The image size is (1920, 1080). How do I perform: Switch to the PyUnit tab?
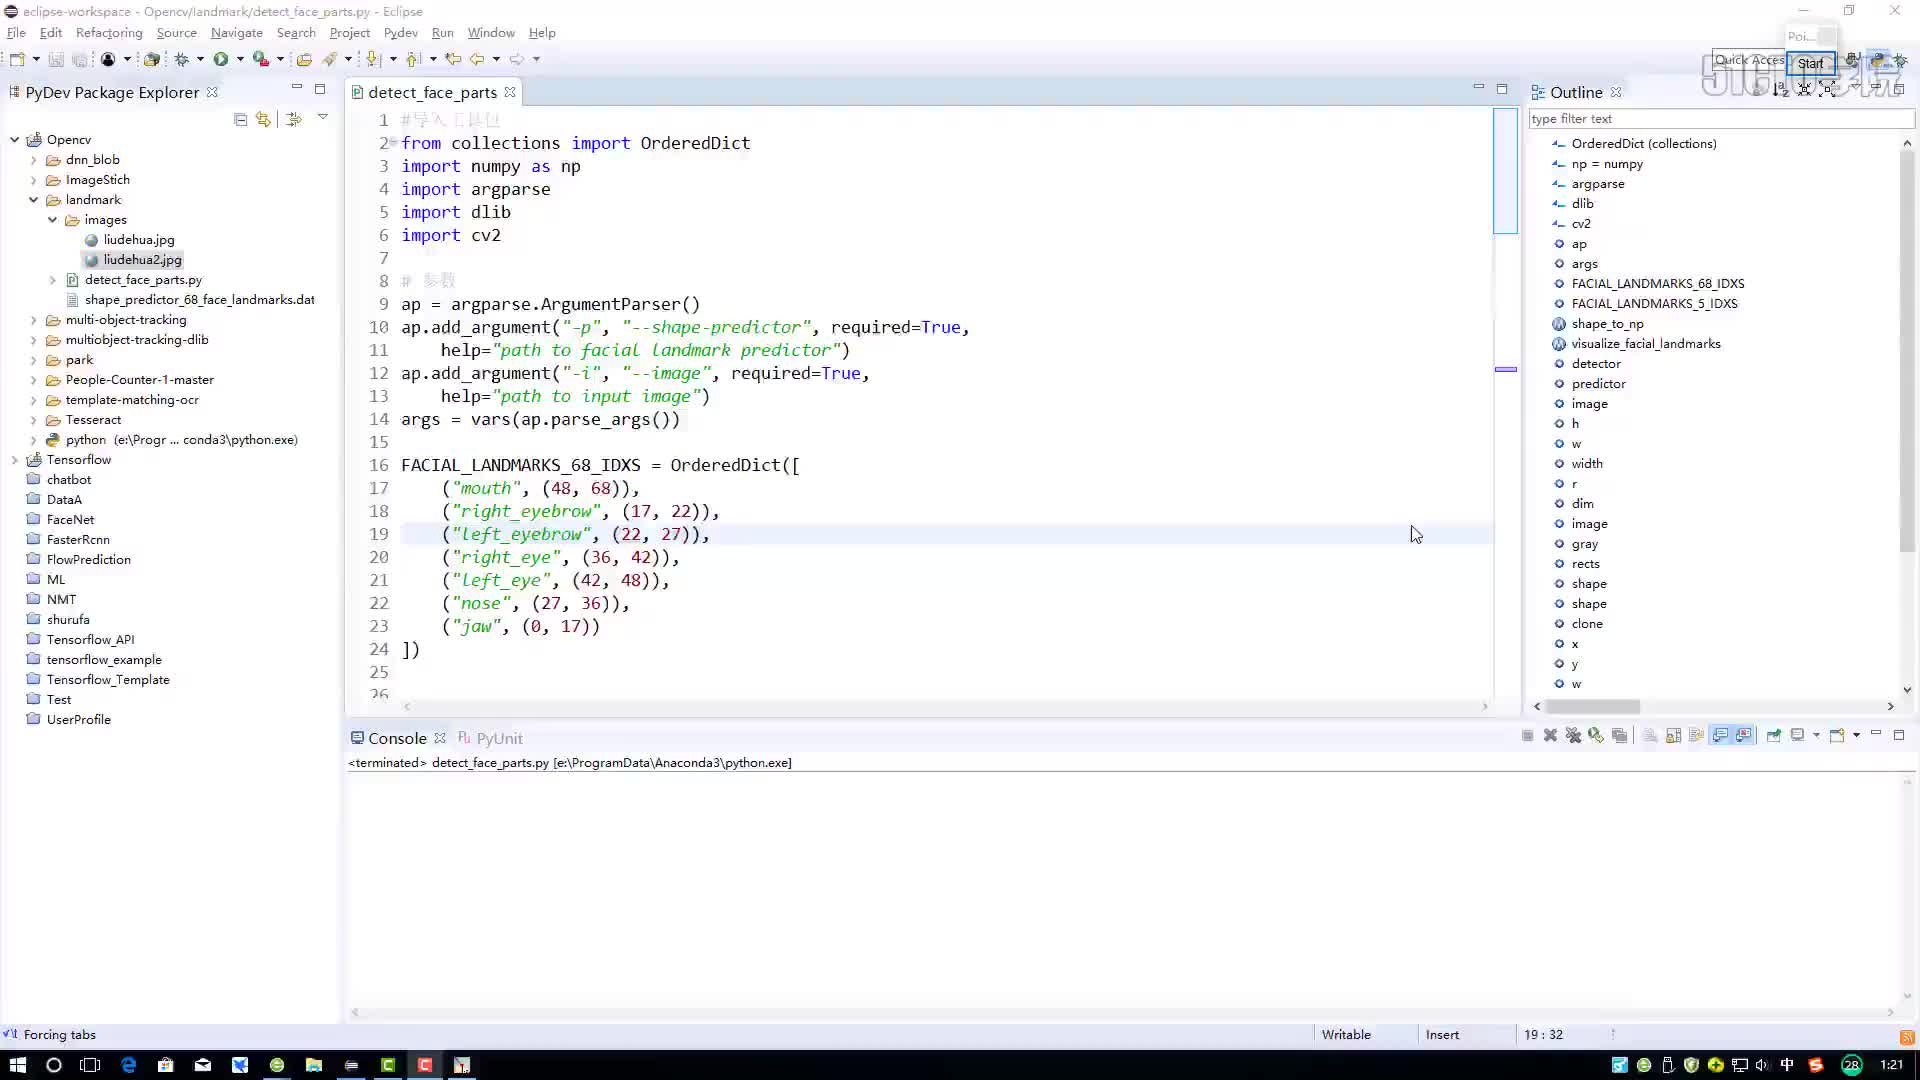pyautogui.click(x=490, y=738)
